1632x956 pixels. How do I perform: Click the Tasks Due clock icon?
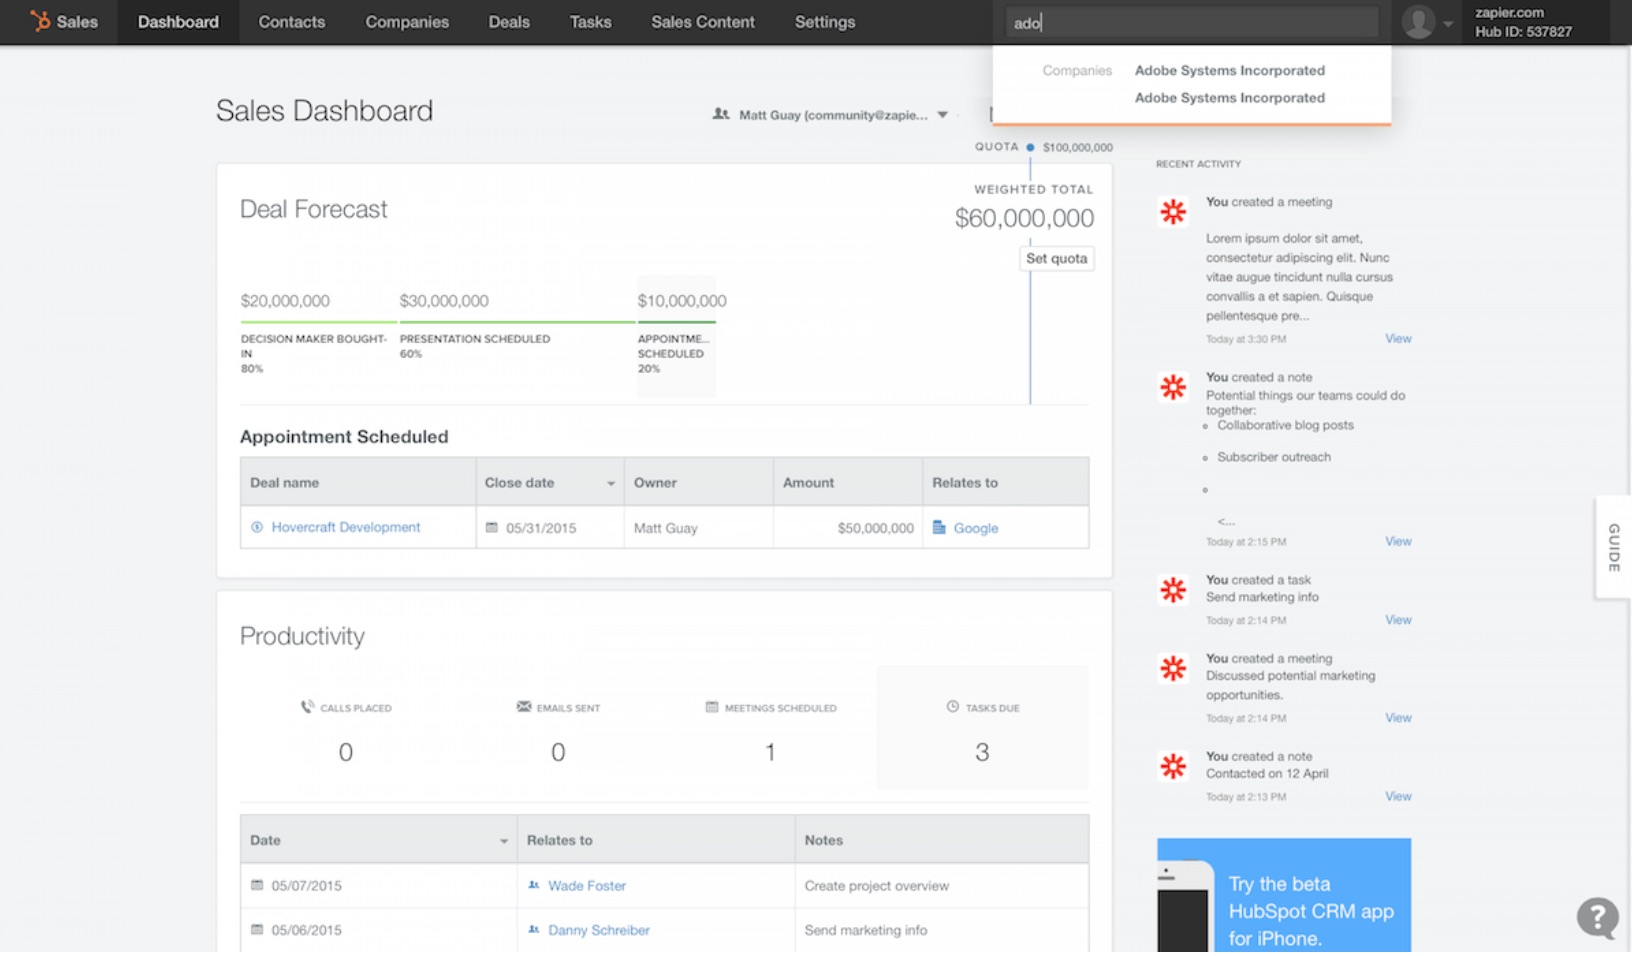coord(952,707)
